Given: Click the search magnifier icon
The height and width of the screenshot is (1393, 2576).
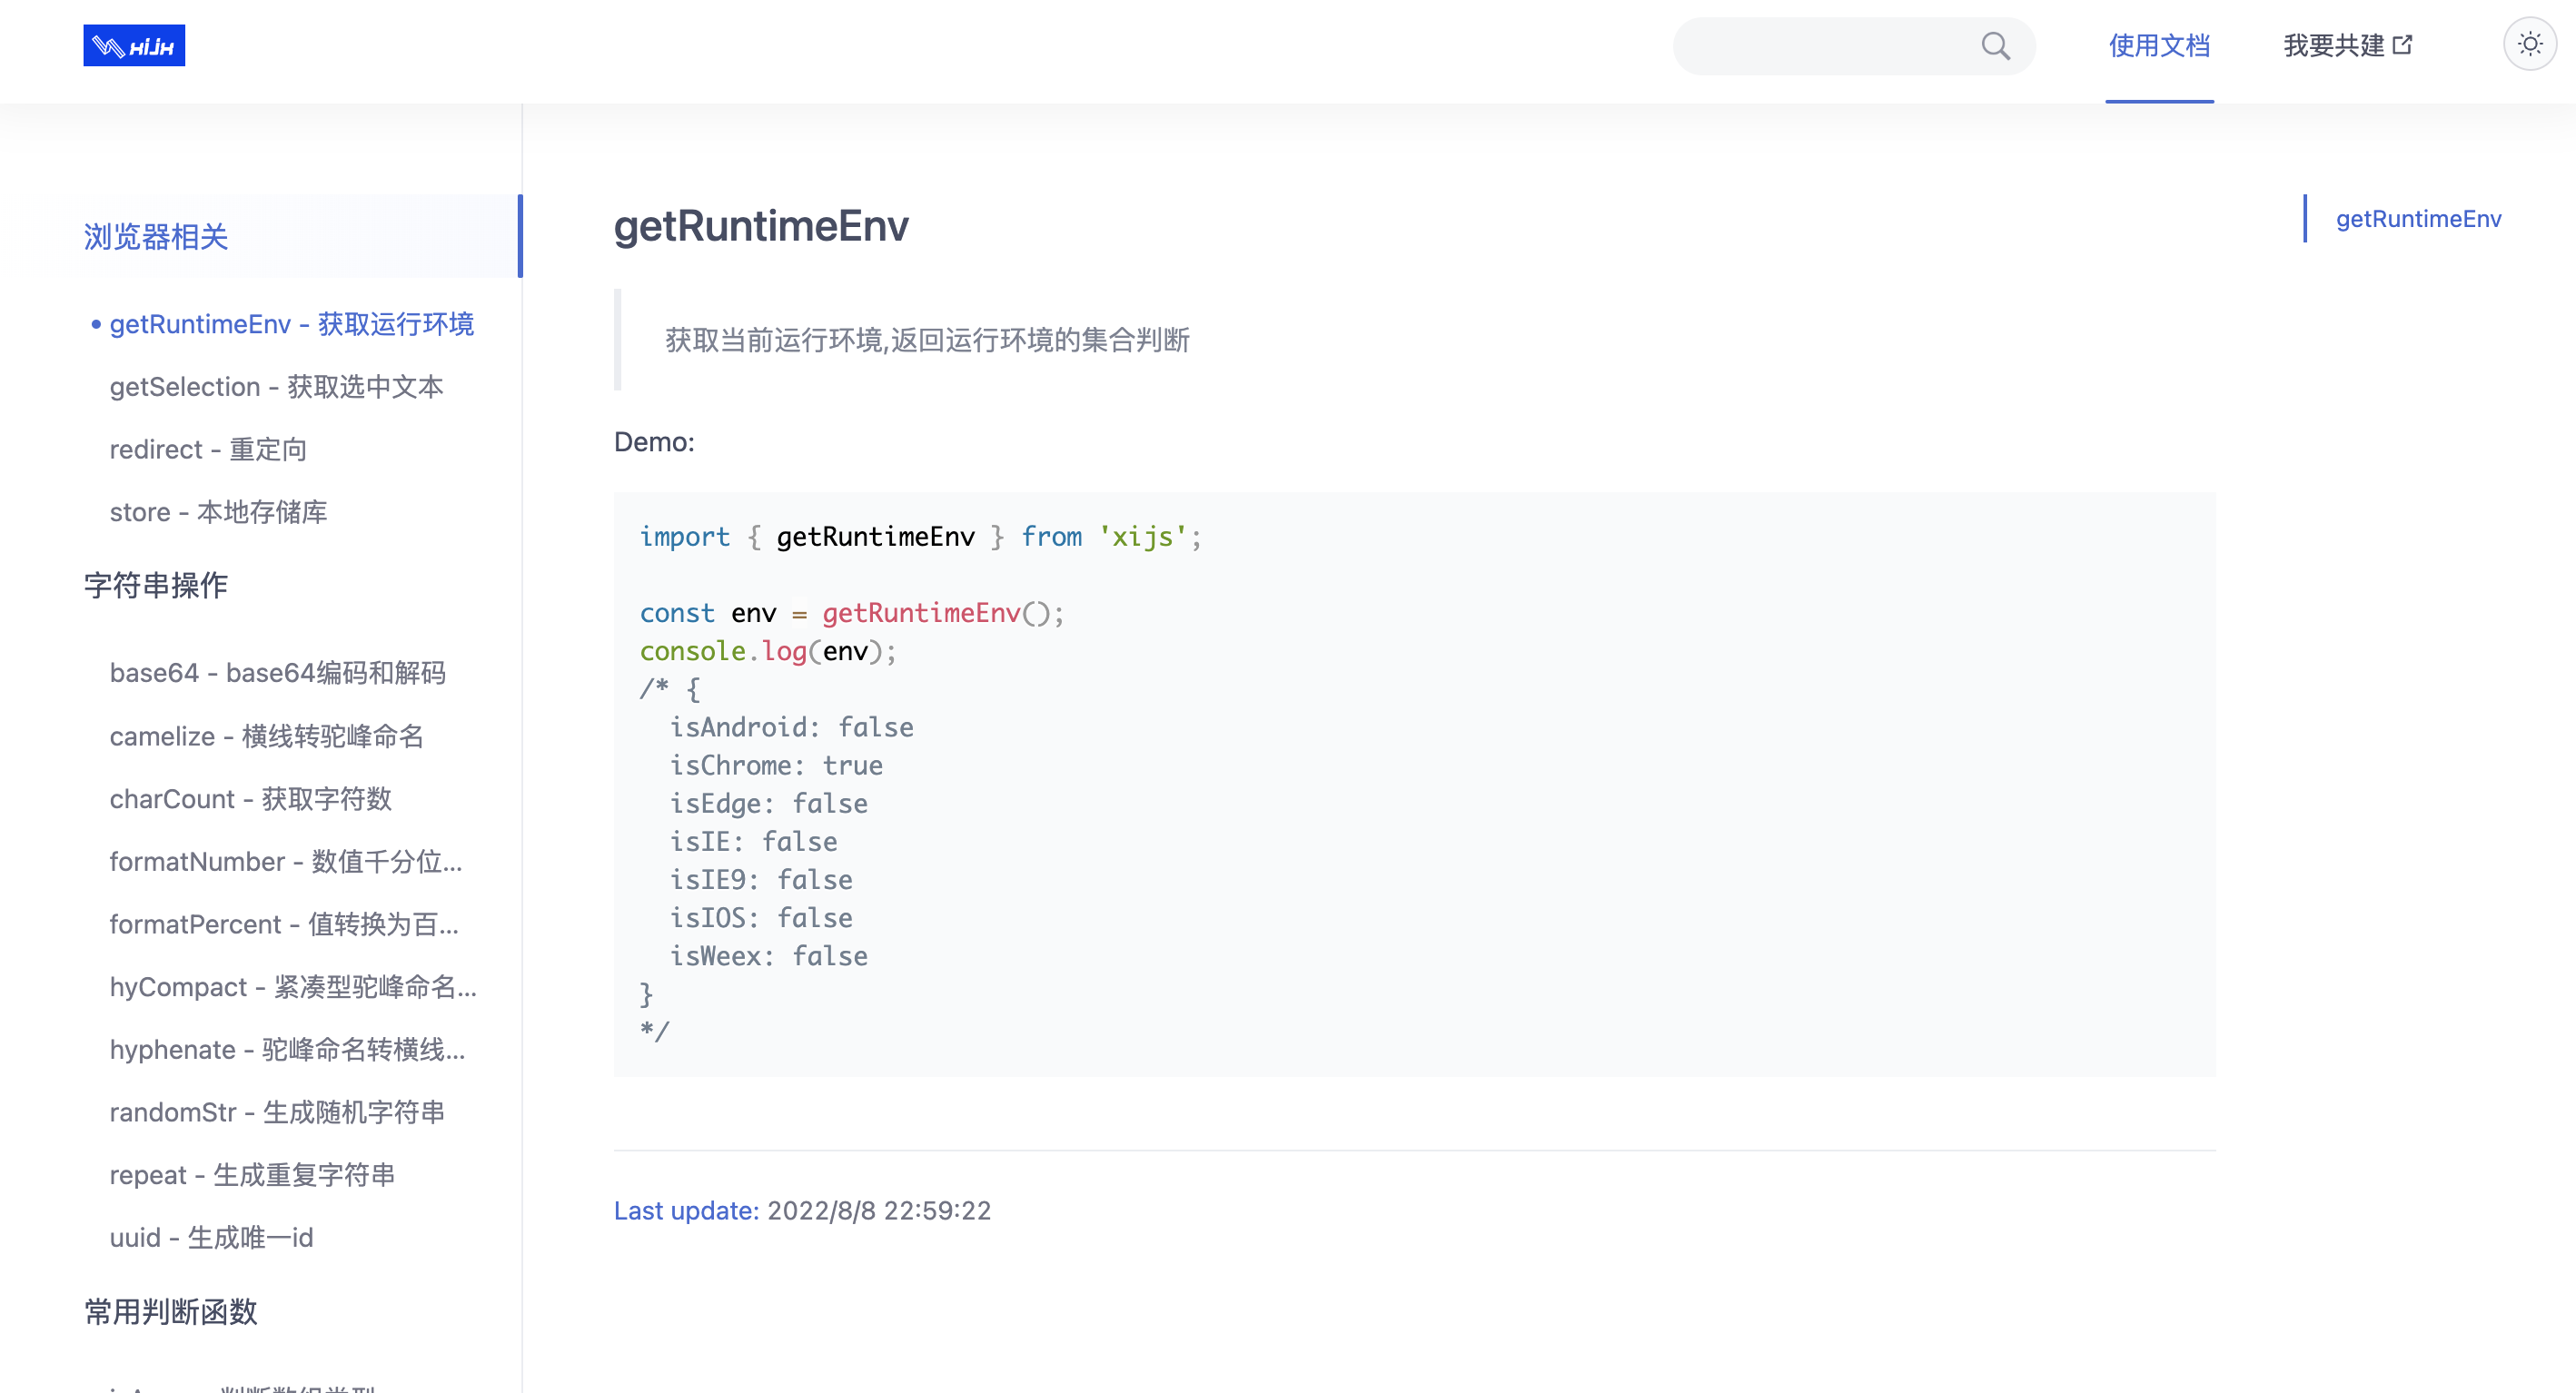Looking at the screenshot, I should pos(1995,46).
